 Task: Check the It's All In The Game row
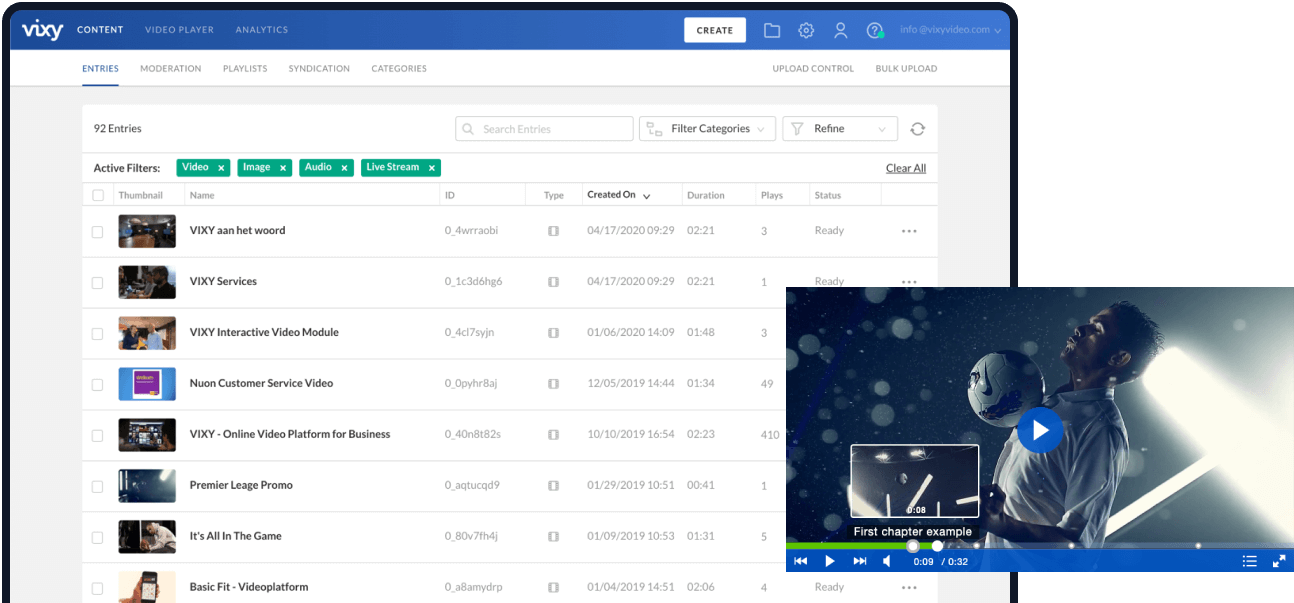98,538
